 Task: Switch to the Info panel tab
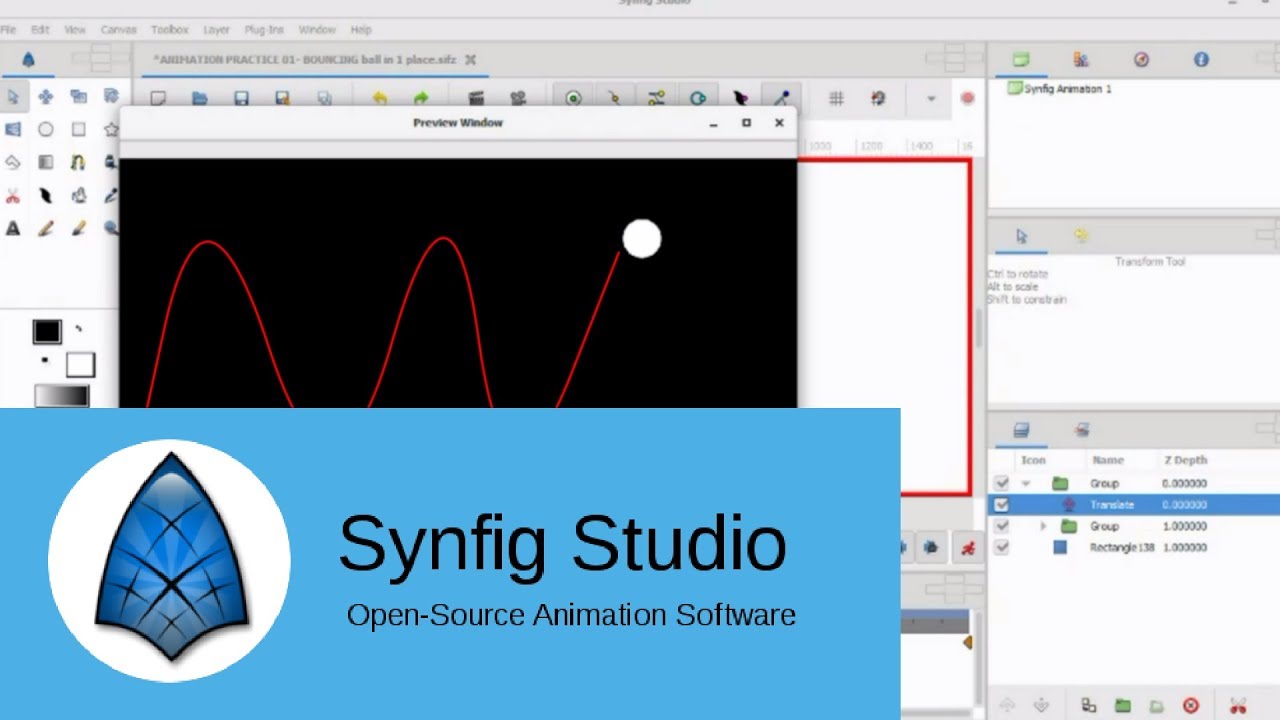1201,60
